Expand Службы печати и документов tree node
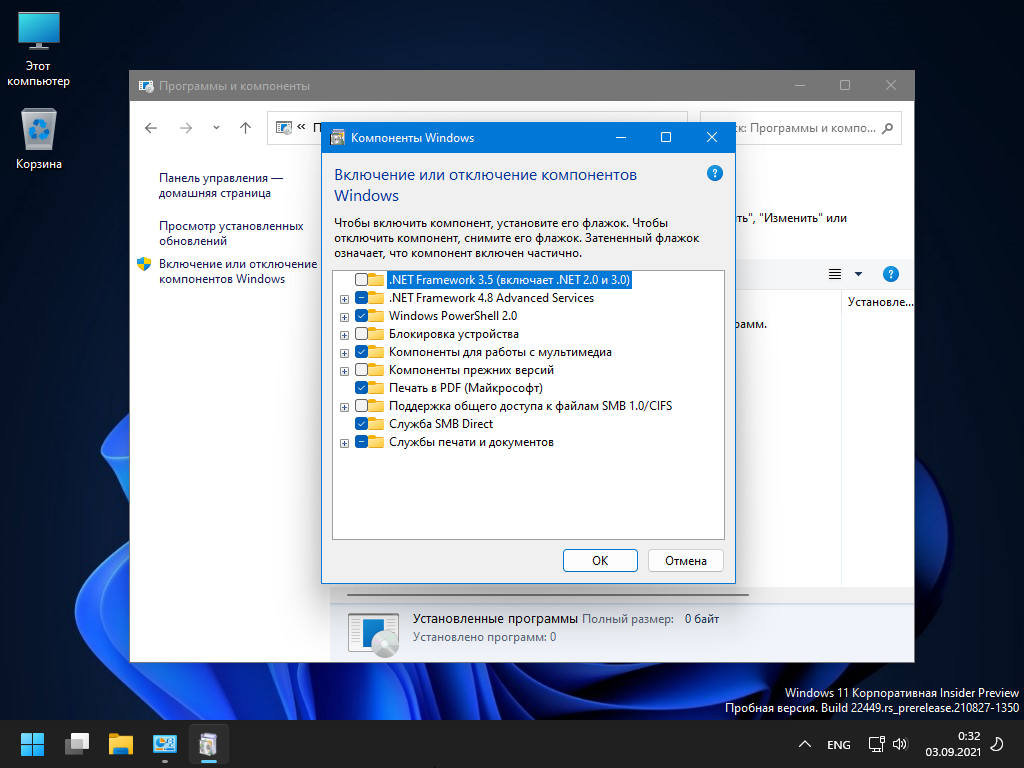The width and height of the screenshot is (1024, 768). tap(344, 442)
